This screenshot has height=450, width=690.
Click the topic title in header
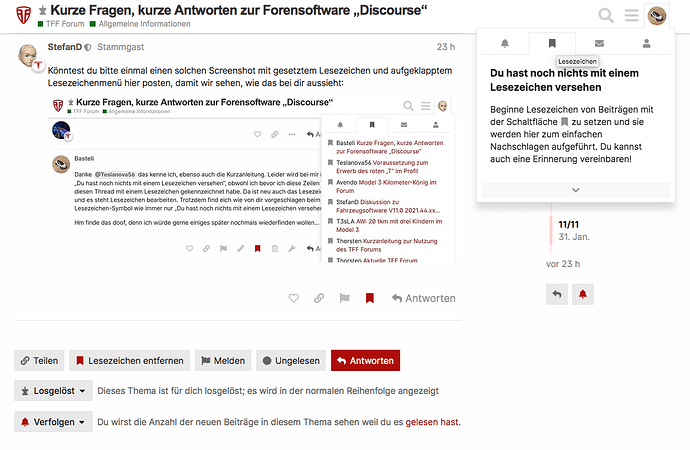pos(239,10)
